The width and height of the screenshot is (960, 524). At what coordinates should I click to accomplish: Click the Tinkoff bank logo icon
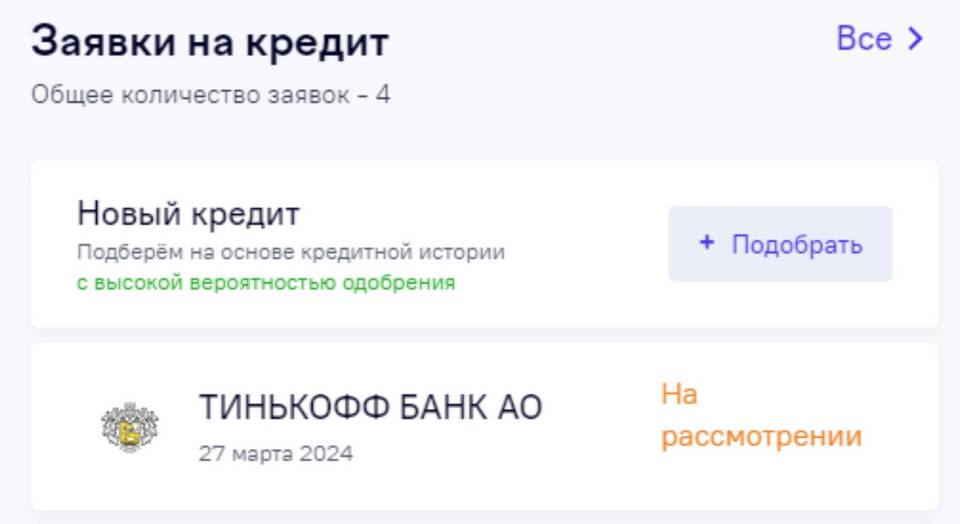coord(130,427)
